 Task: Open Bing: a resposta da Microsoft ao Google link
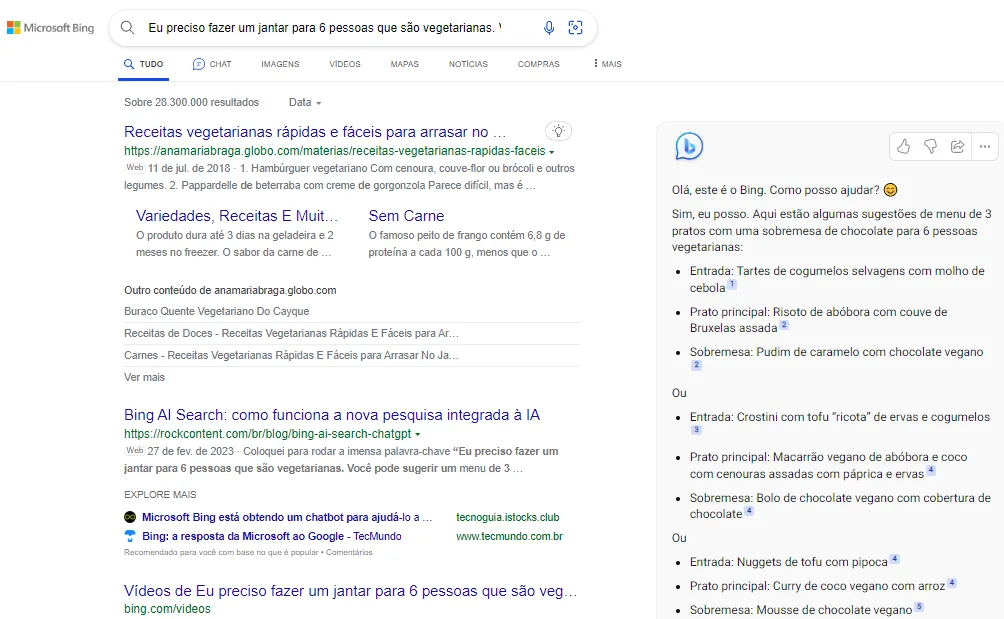[271, 536]
